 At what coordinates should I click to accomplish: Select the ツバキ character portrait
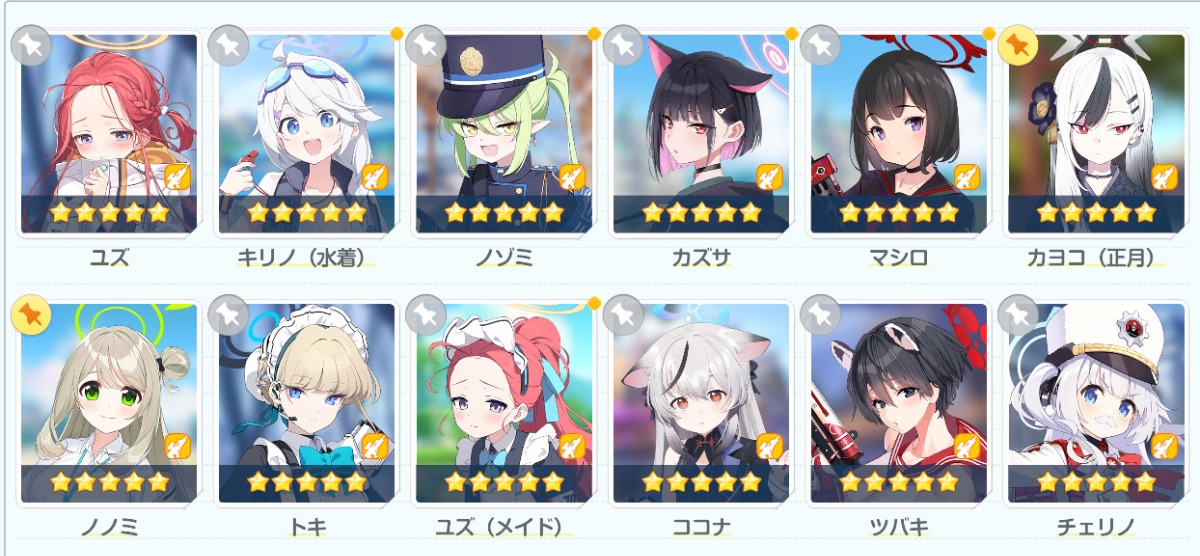pyautogui.click(x=898, y=403)
